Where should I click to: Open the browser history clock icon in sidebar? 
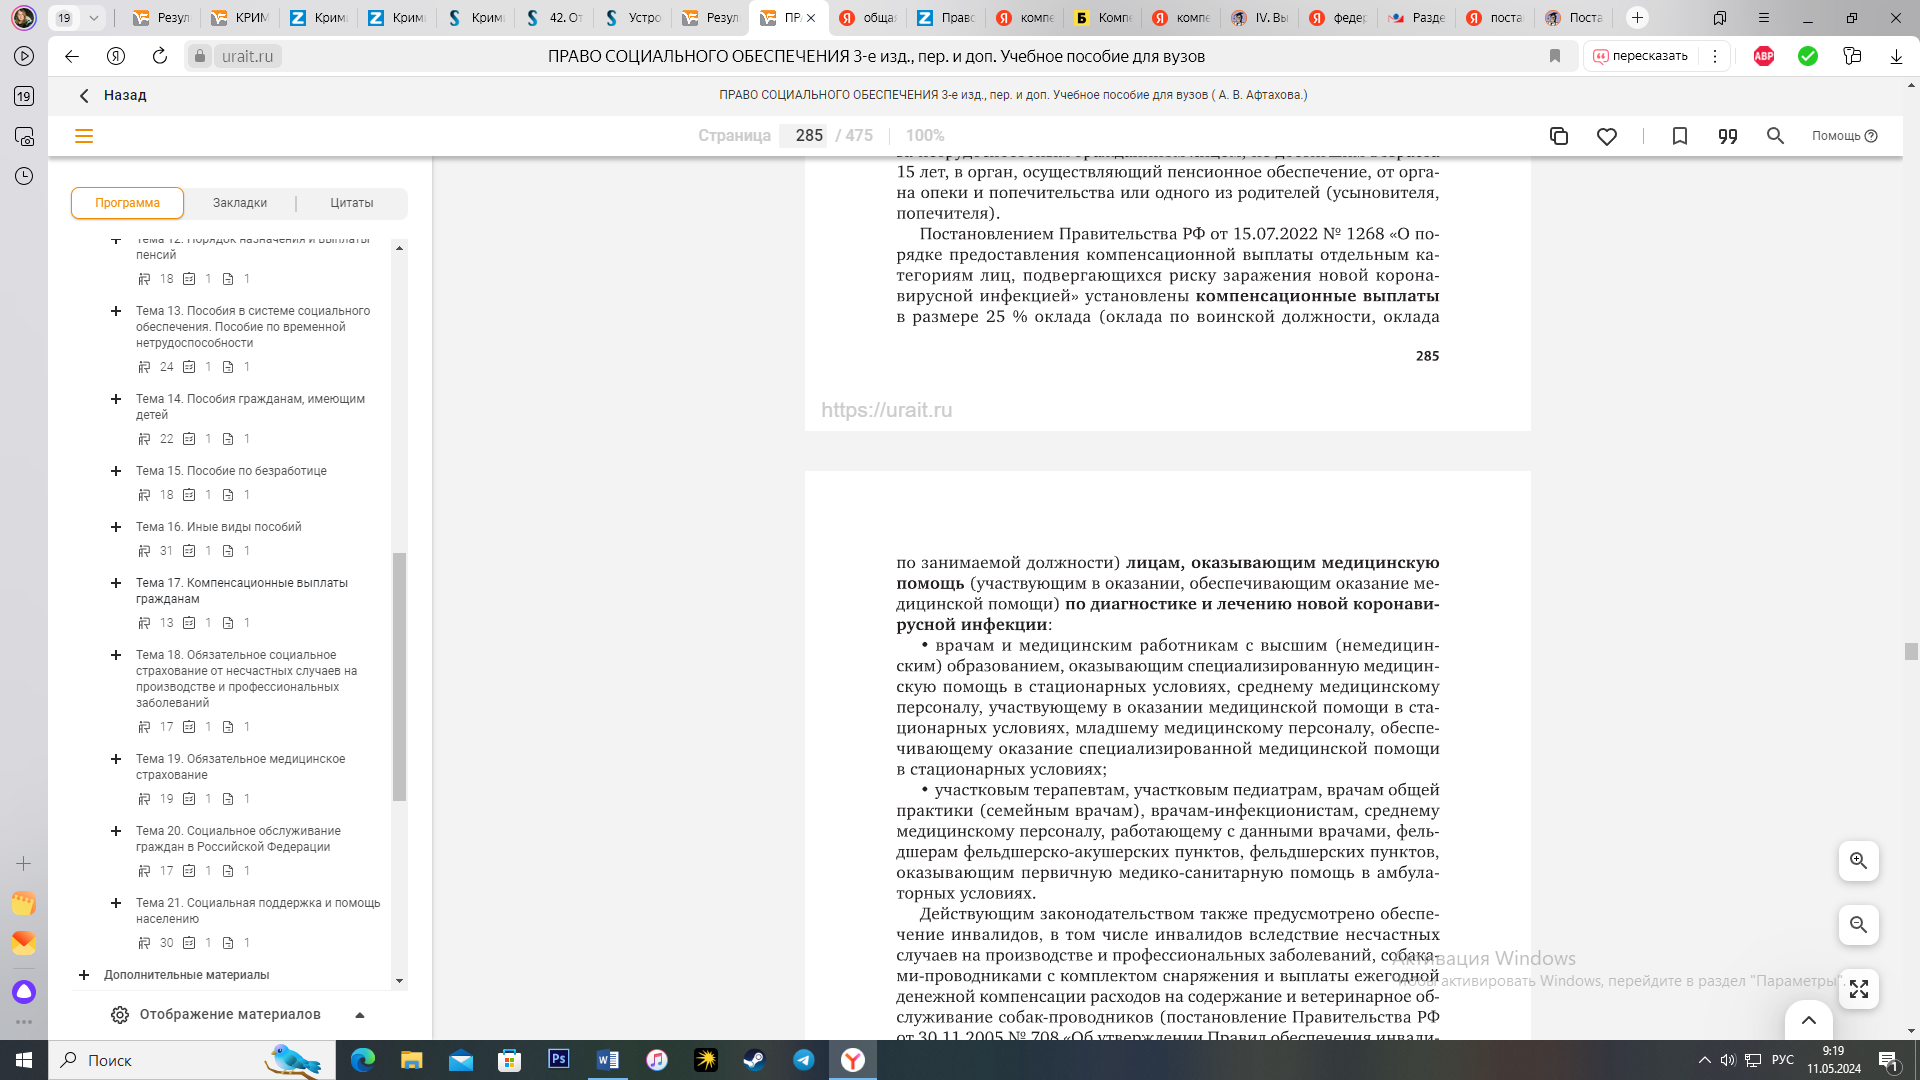pyautogui.click(x=24, y=176)
